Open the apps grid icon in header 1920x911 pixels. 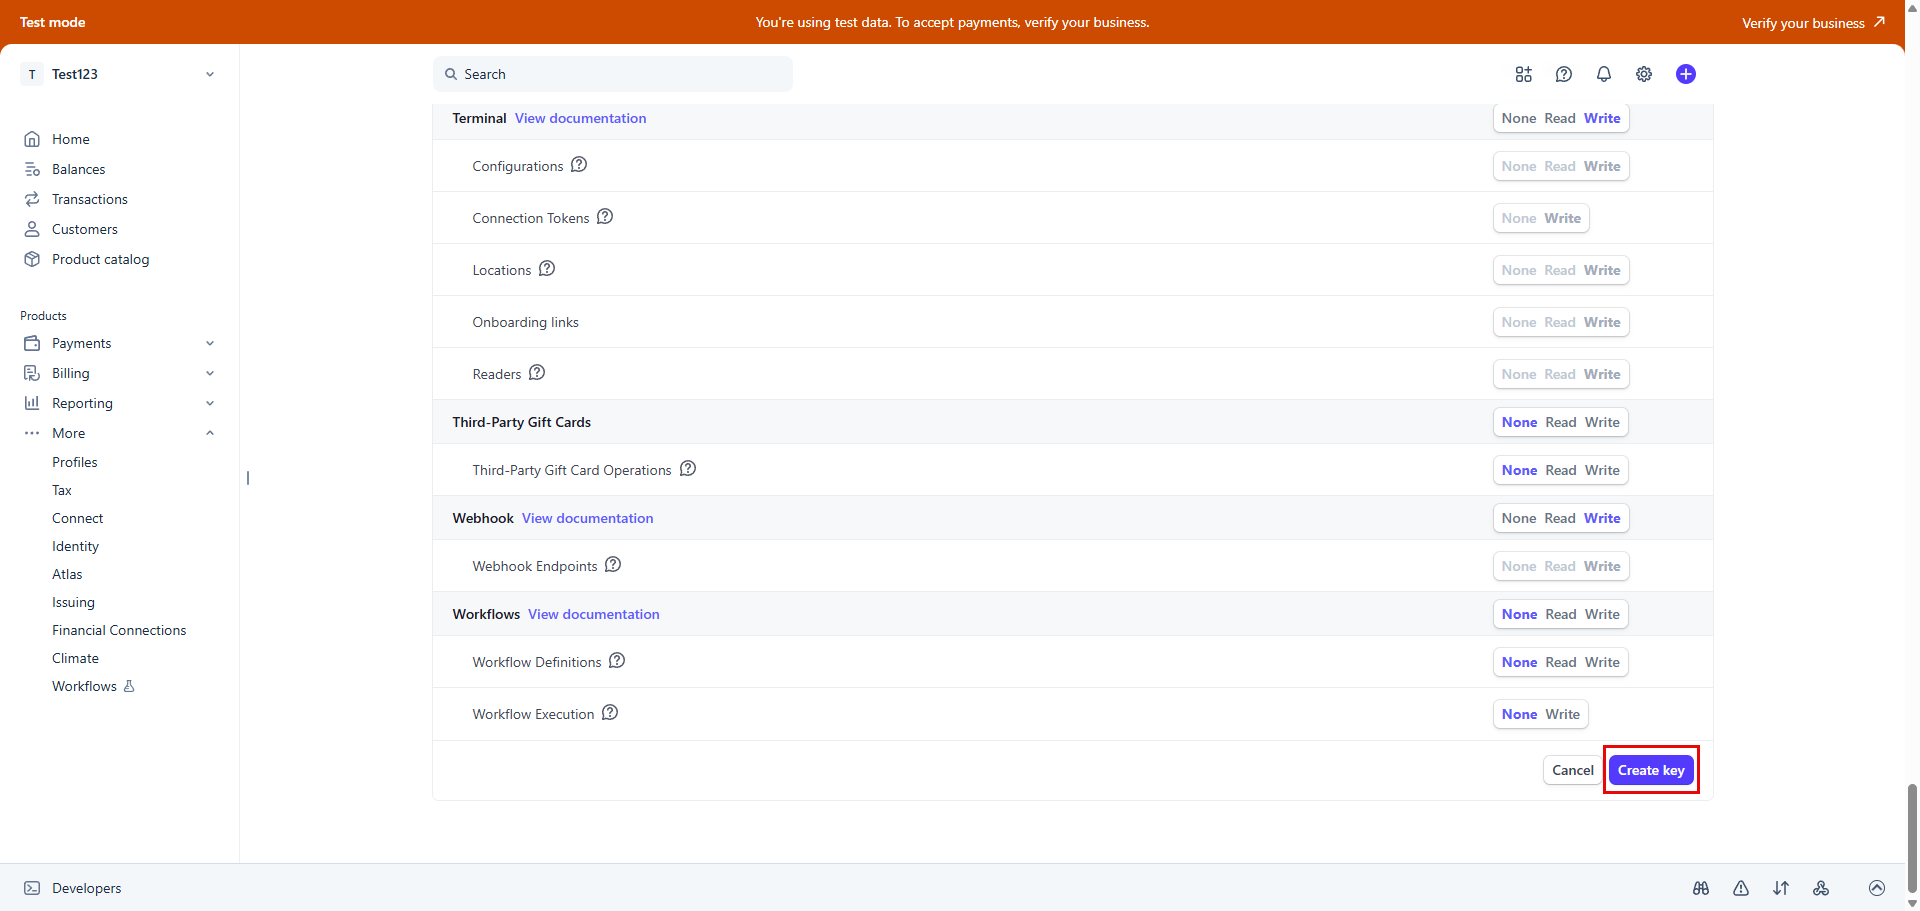tap(1523, 74)
